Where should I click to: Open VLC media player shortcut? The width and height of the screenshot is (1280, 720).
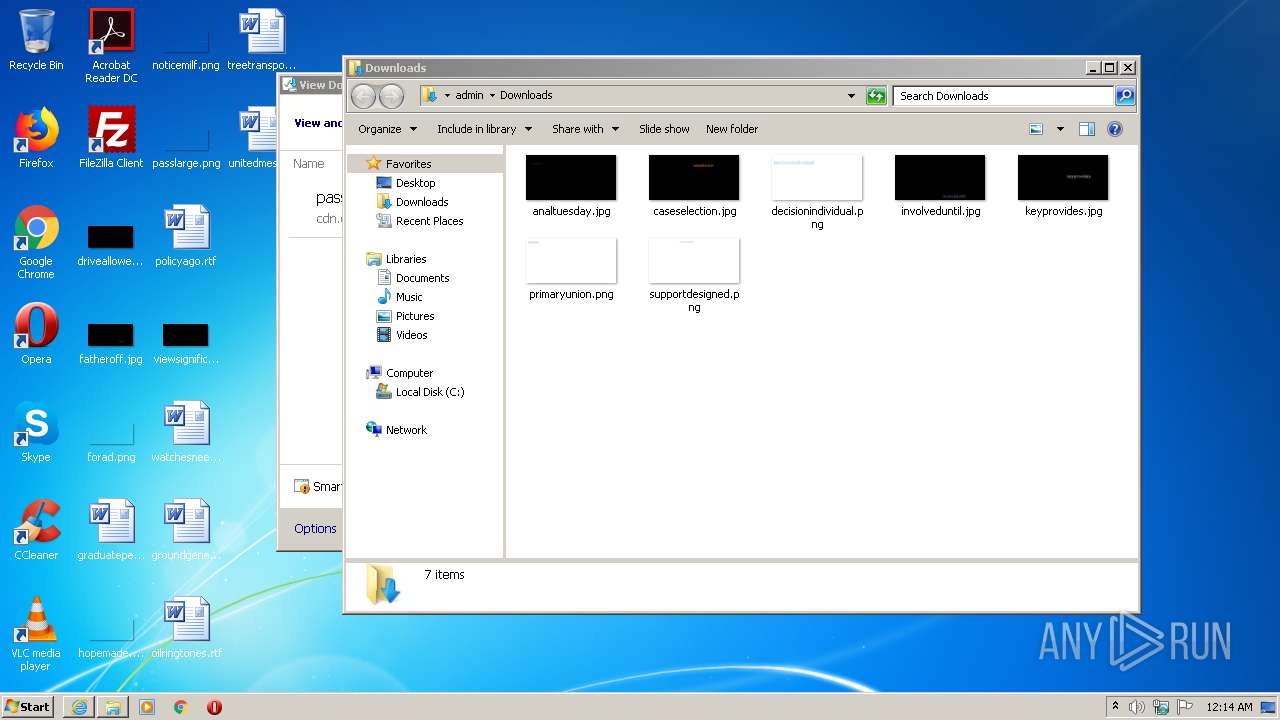click(x=36, y=634)
